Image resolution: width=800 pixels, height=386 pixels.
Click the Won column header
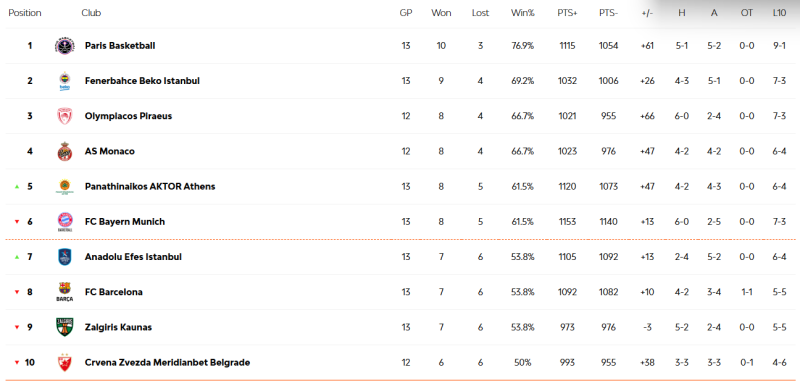441,13
